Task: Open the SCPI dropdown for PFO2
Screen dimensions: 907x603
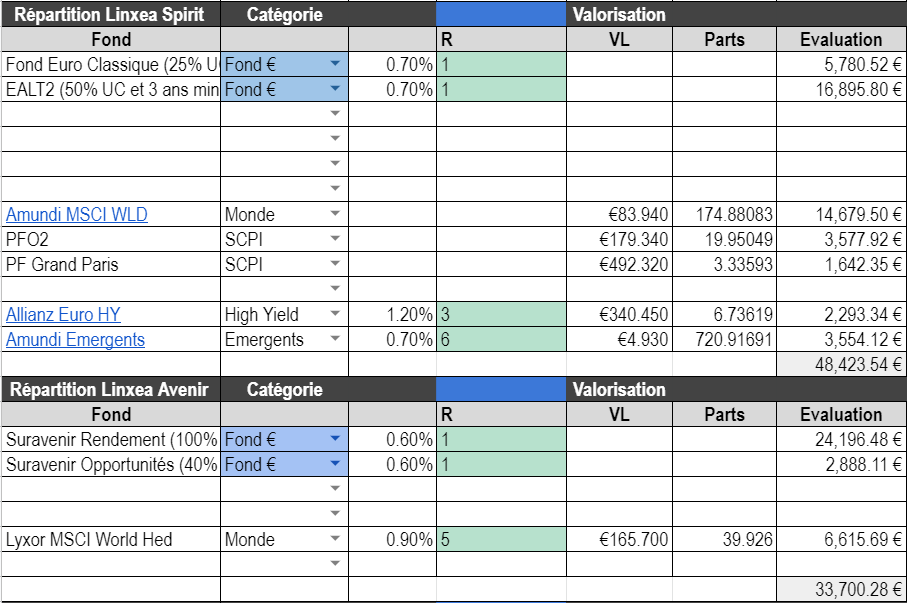Action: pos(335,239)
